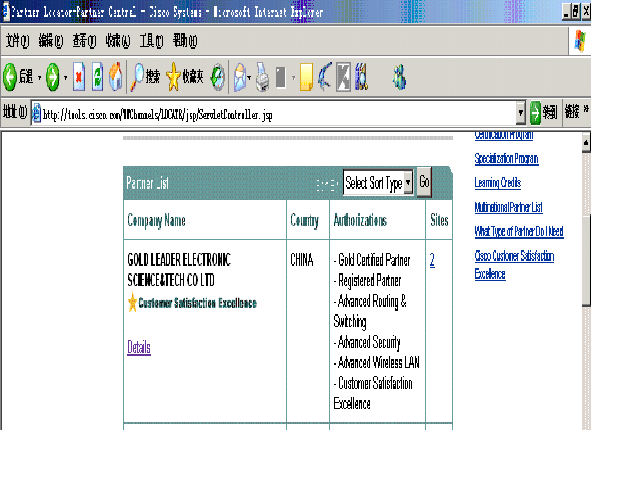Click the green Go arrow beside address
620x477 pixels.
tap(535, 113)
